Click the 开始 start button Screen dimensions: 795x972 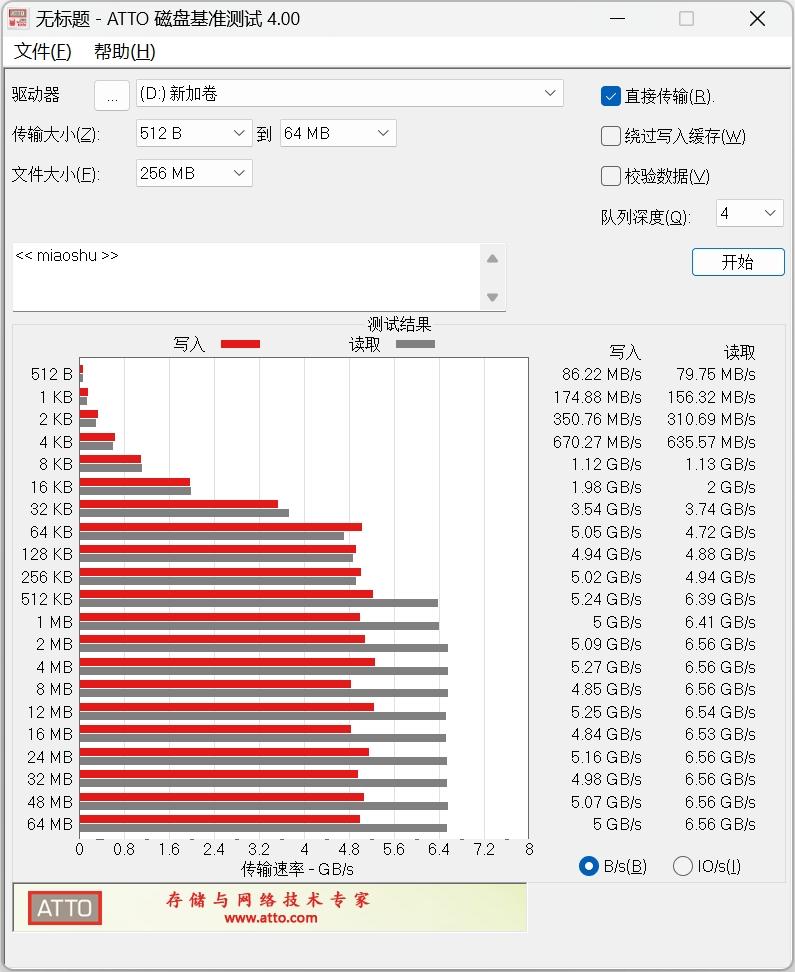click(738, 262)
